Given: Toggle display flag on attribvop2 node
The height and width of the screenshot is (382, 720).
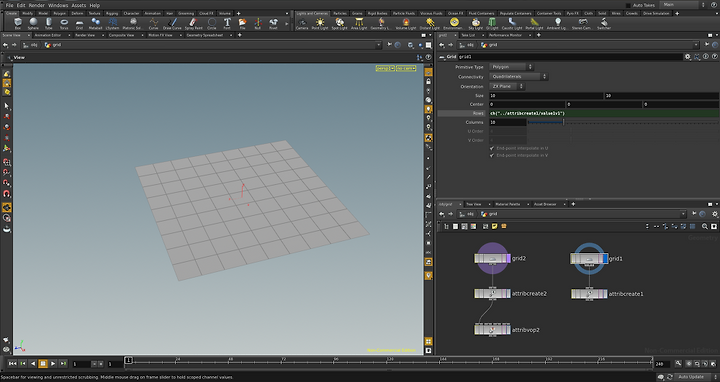Looking at the screenshot, I should click(508, 330).
